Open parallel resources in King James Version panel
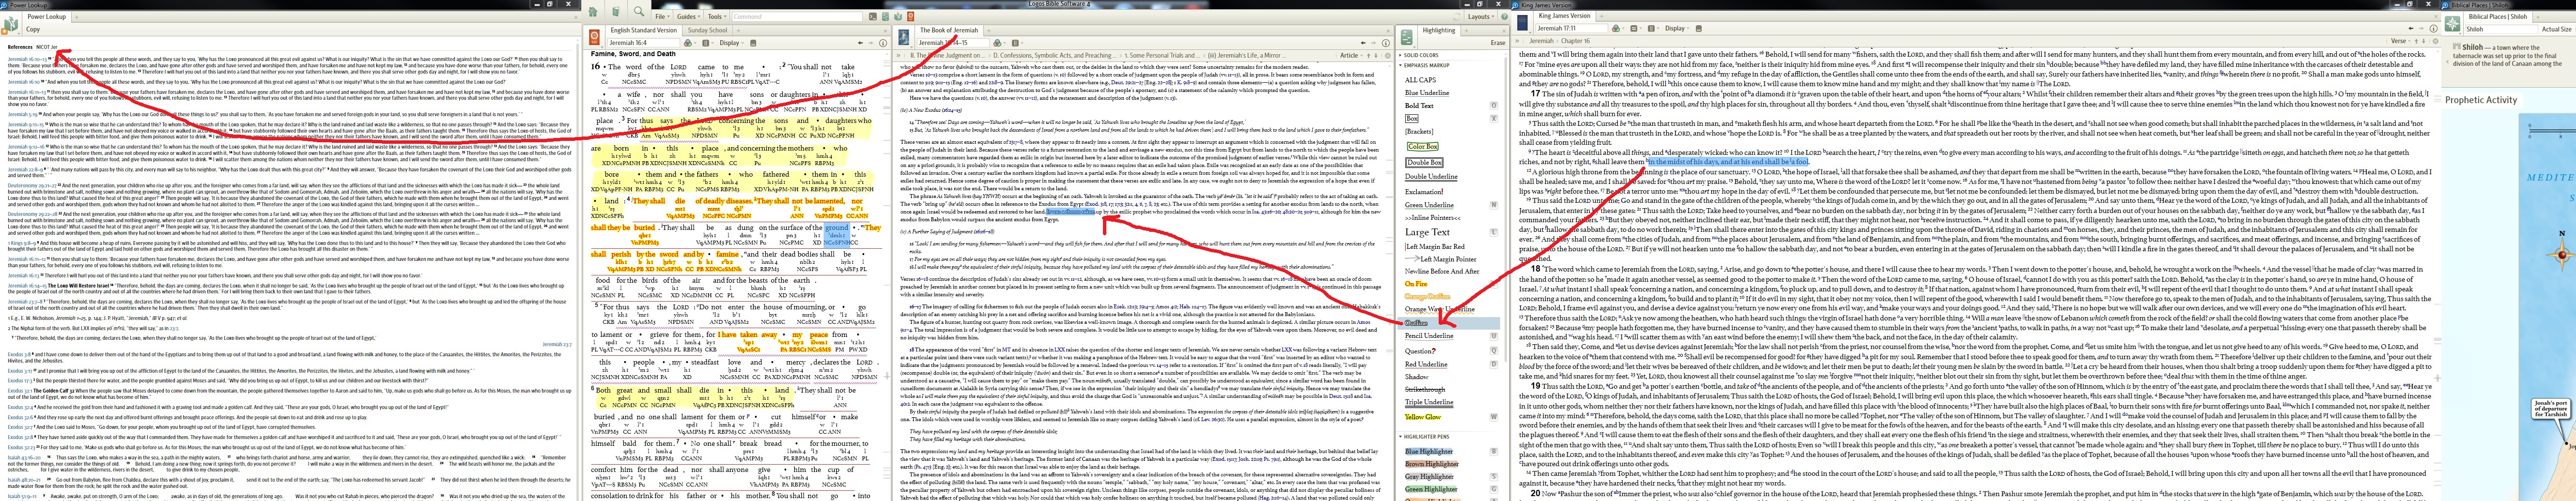 (x=1652, y=29)
